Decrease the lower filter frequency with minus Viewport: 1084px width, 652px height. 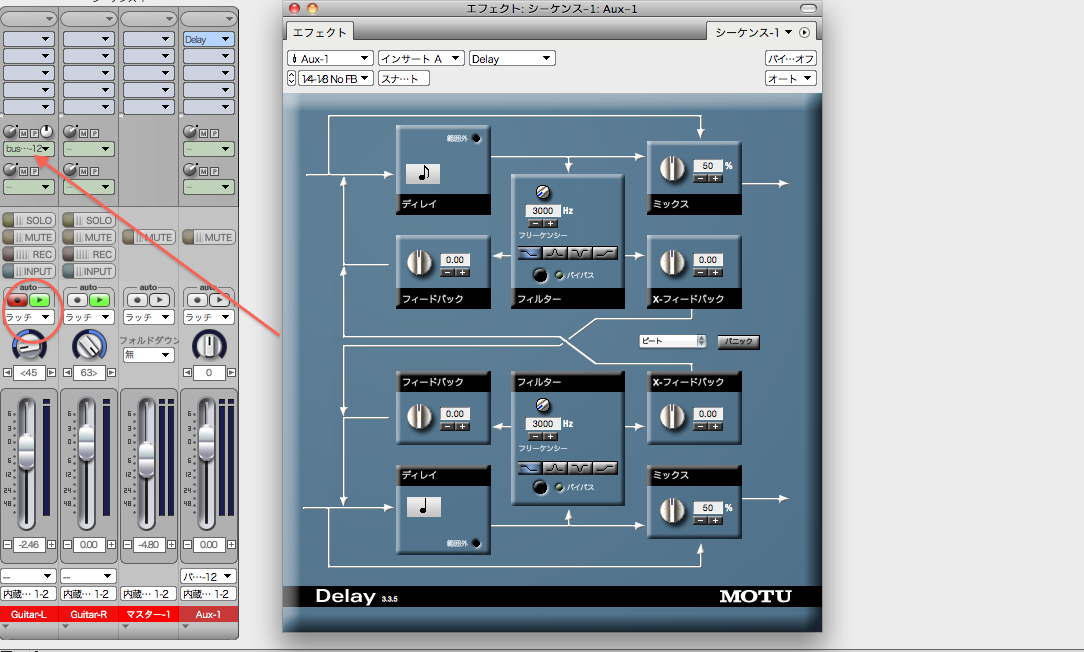535,436
